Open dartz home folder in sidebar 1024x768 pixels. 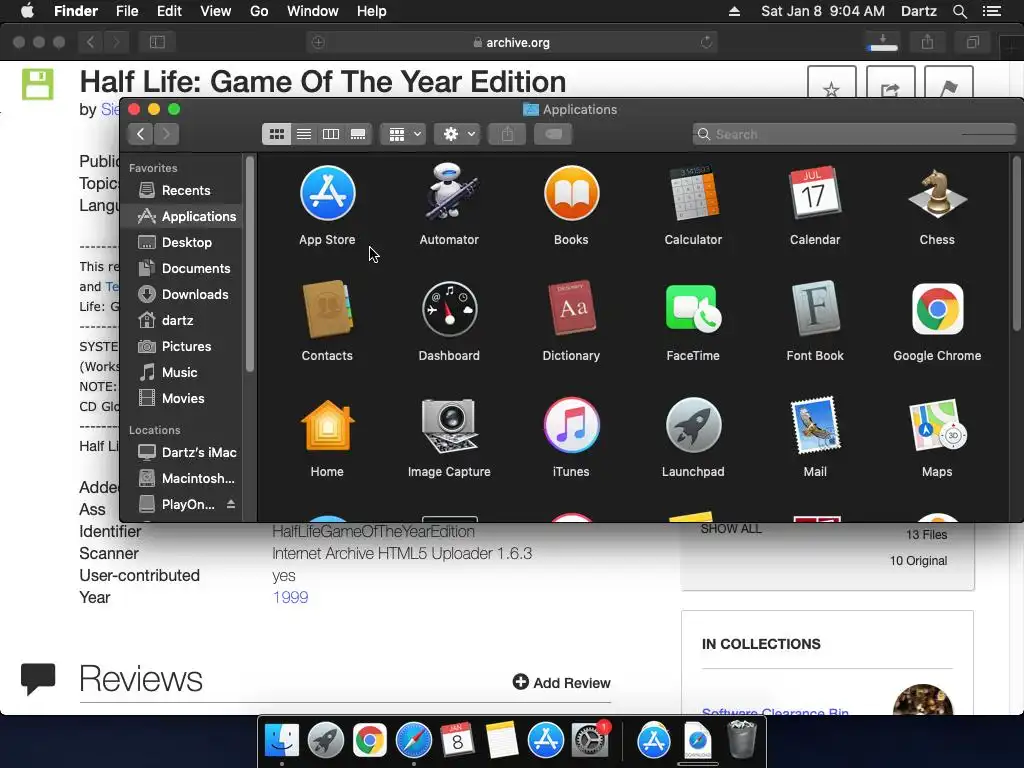pos(183,321)
